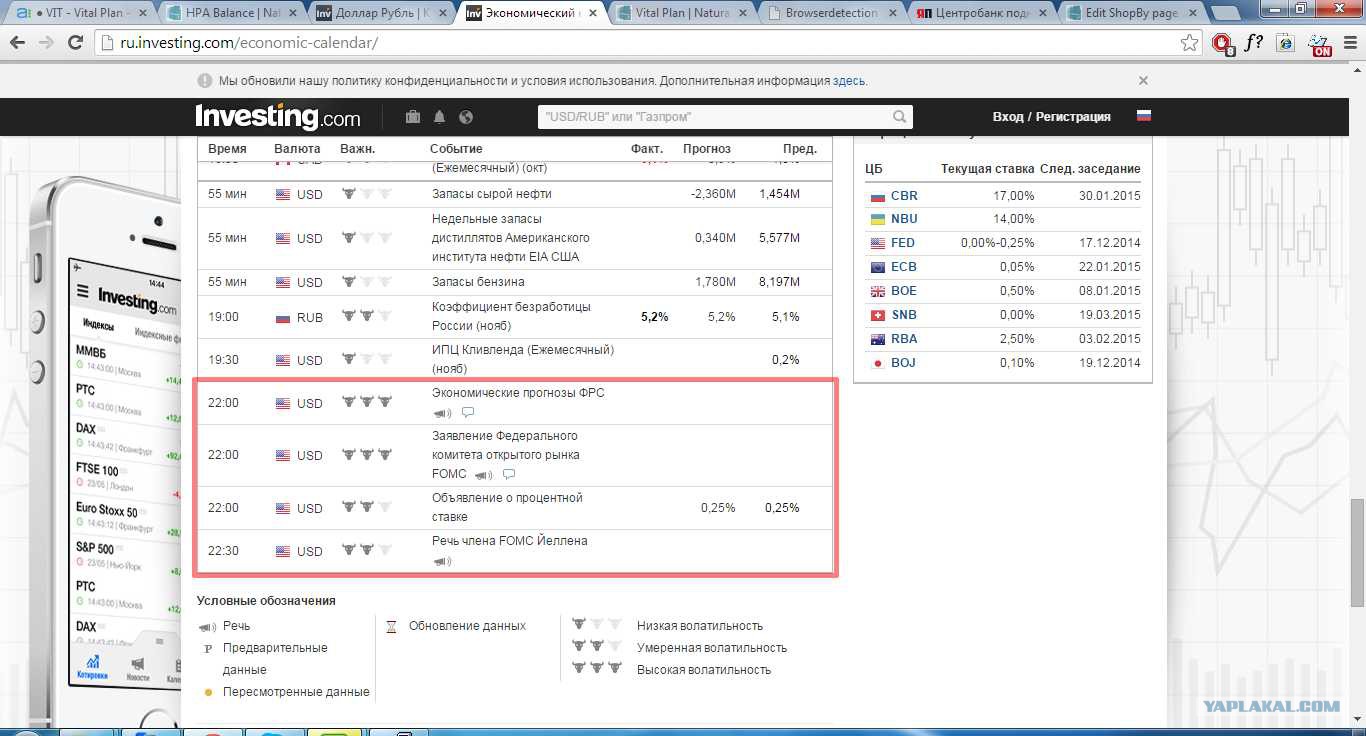This screenshot has width=1366, height=736.
Task: Open the Объявление о процентной ставке event
Action: 507,507
